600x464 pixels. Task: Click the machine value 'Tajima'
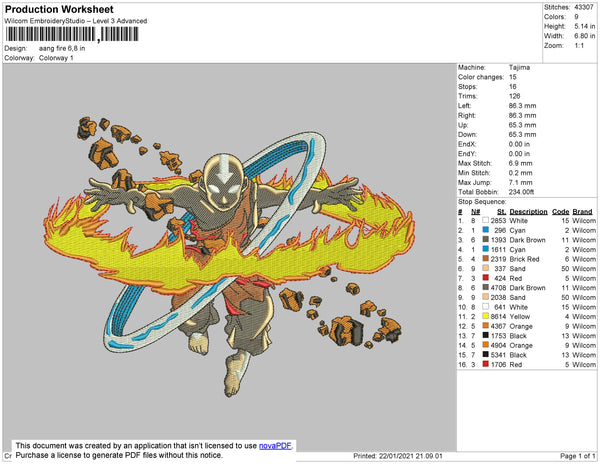tap(519, 67)
